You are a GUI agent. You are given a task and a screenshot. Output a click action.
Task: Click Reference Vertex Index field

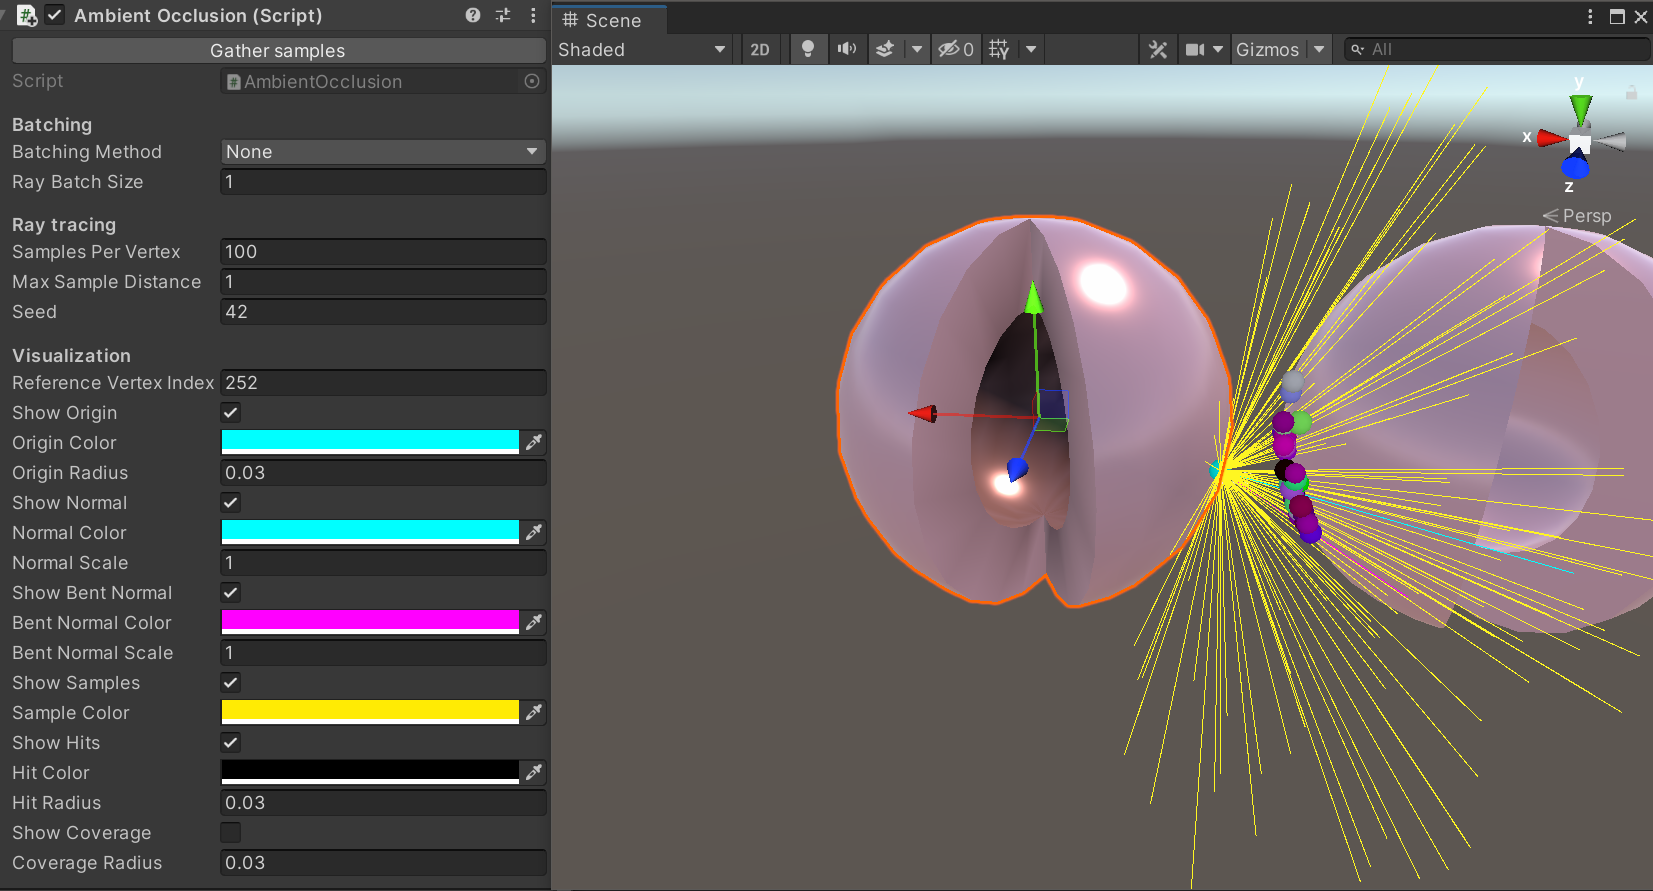click(383, 383)
